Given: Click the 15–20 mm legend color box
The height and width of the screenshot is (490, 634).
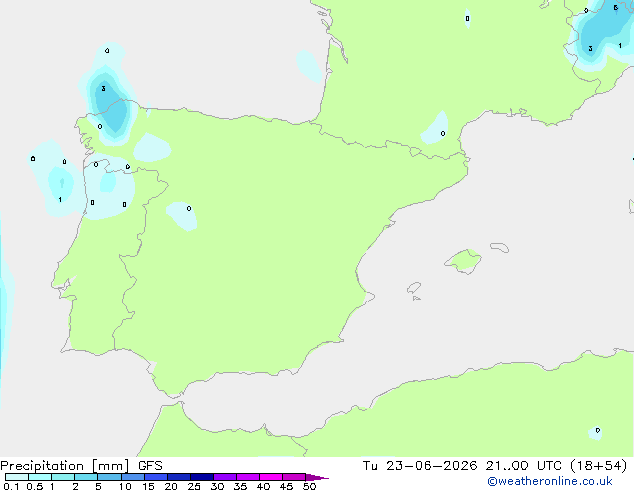Looking at the screenshot, I should (x=156, y=477).
